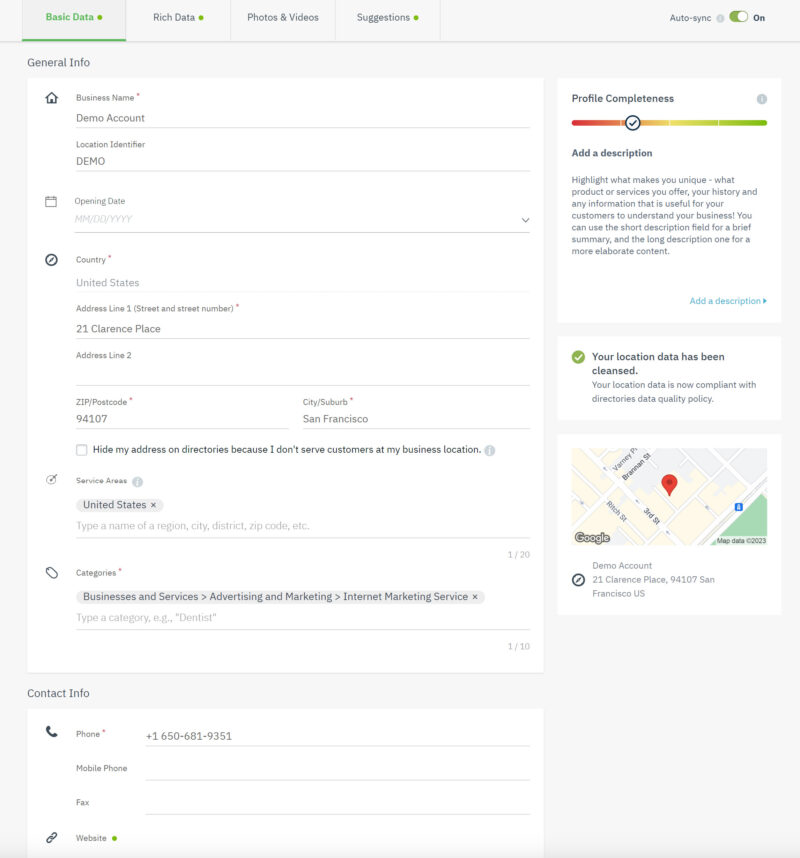The height and width of the screenshot is (858, 800).
Task: Expand the Opening Date dropdown chevron
Action: pyautogui.click(x=525, y=220)
